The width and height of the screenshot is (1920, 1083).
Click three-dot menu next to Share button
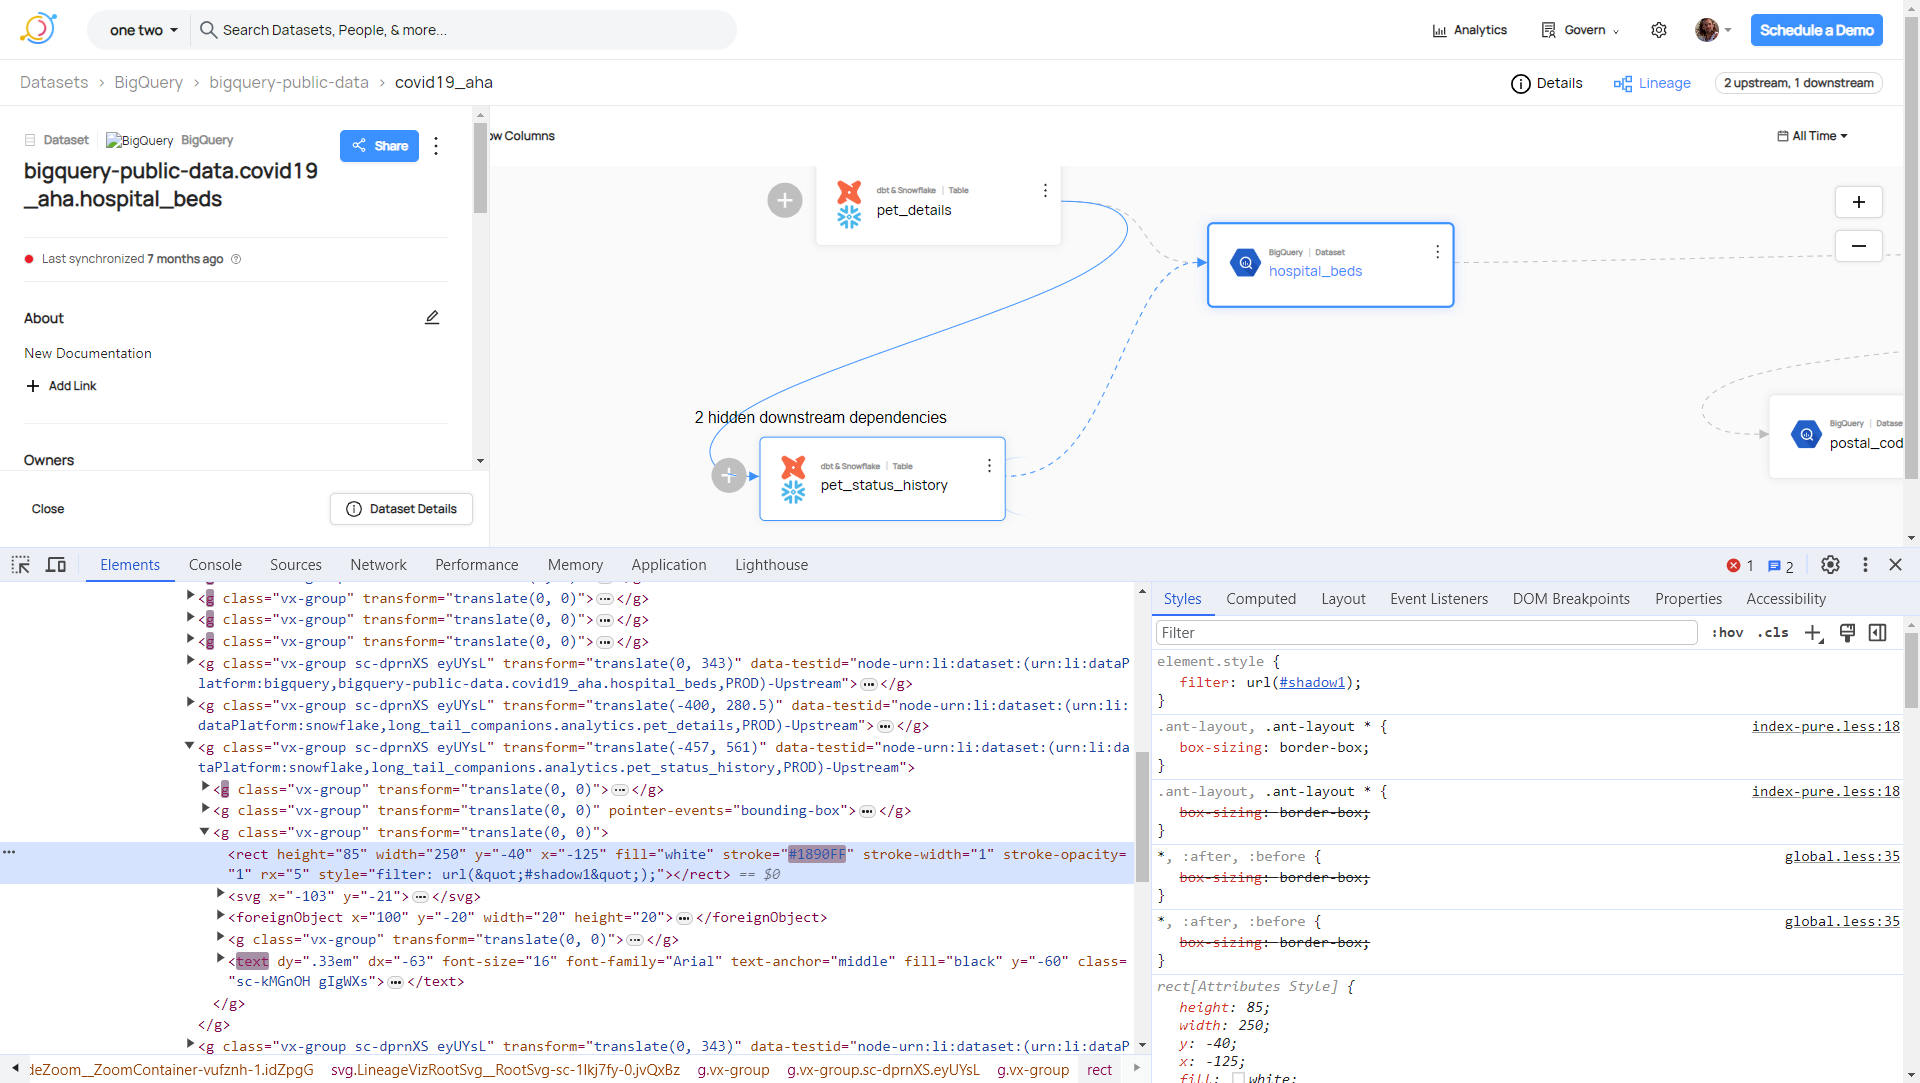point(436,146)
